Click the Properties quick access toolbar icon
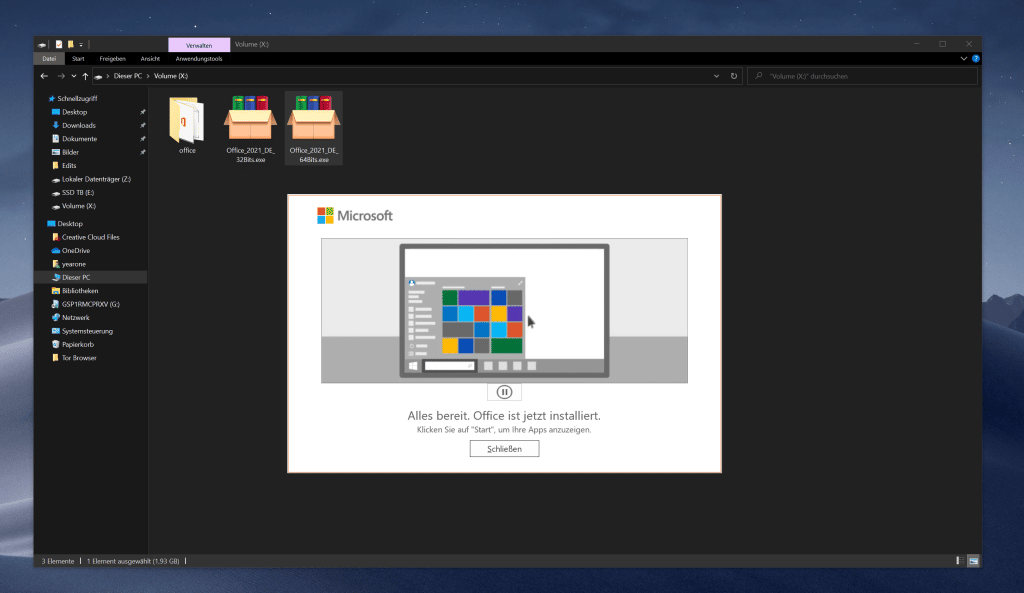The image size is (1024, 593). click(x=59, y=44)
